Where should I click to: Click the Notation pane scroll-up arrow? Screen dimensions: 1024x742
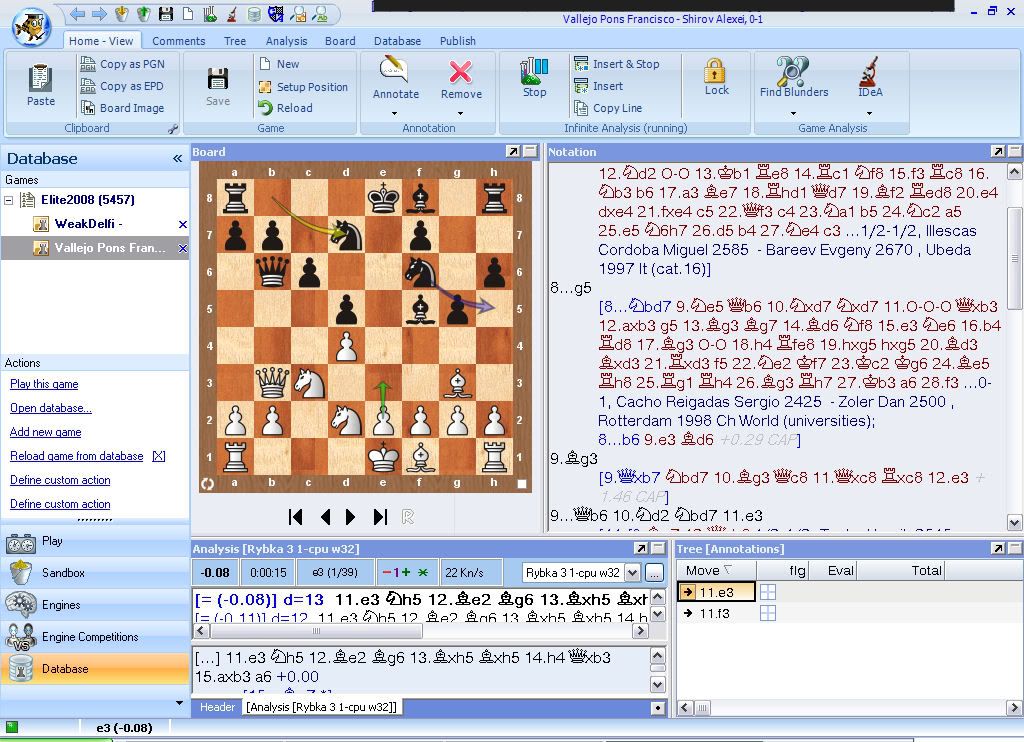pos(1014,172)
